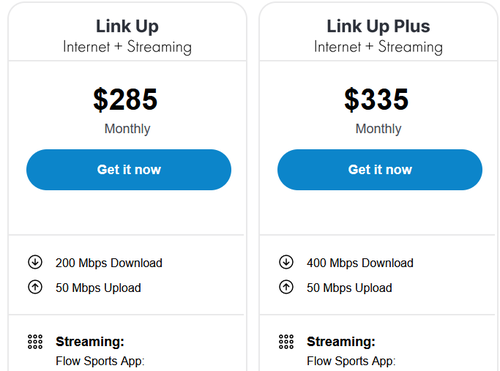
Task: Click Flow Sports App text in Link Up Plus card
Action: [351, 361]
